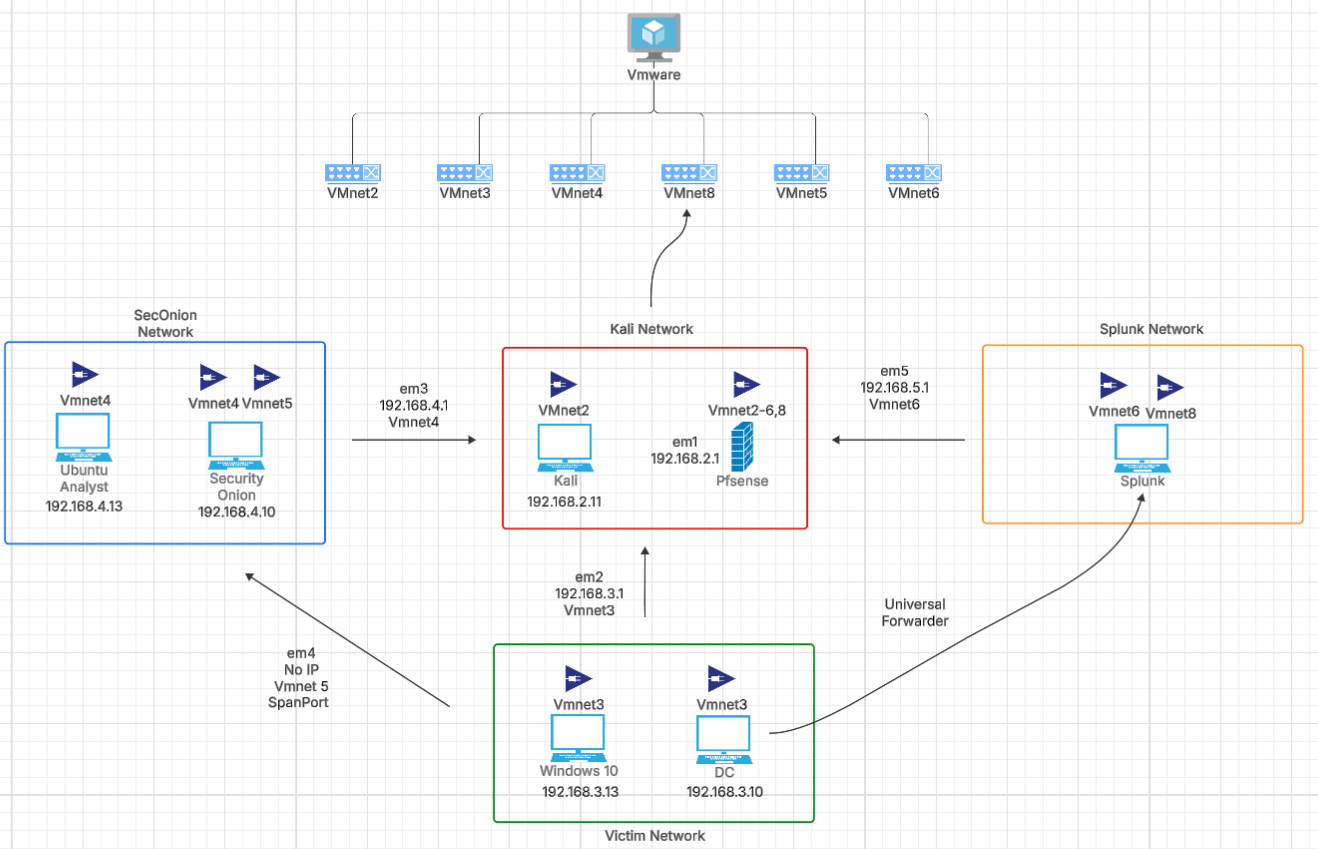The image size is (1318, 849).
Task: Click the Windows 10 computer icon
Action: (x=579, y=737)
